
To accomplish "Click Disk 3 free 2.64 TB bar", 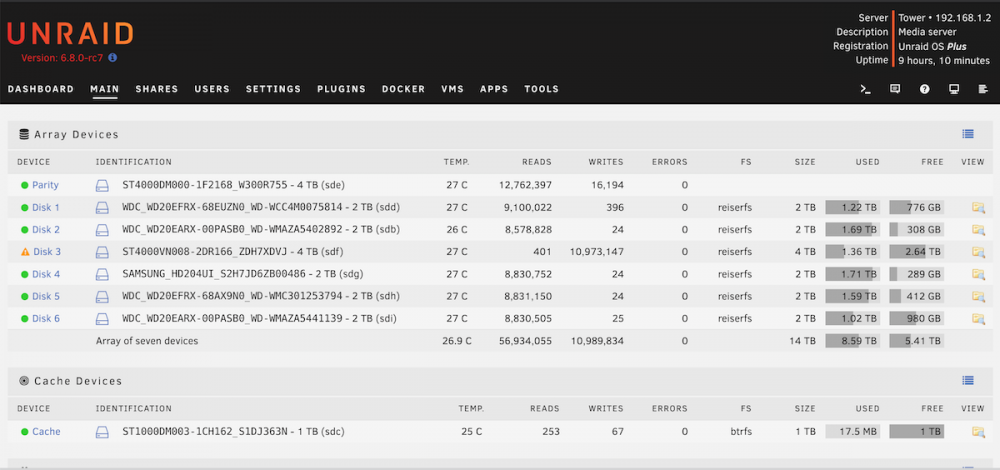I will coord(916,252).
